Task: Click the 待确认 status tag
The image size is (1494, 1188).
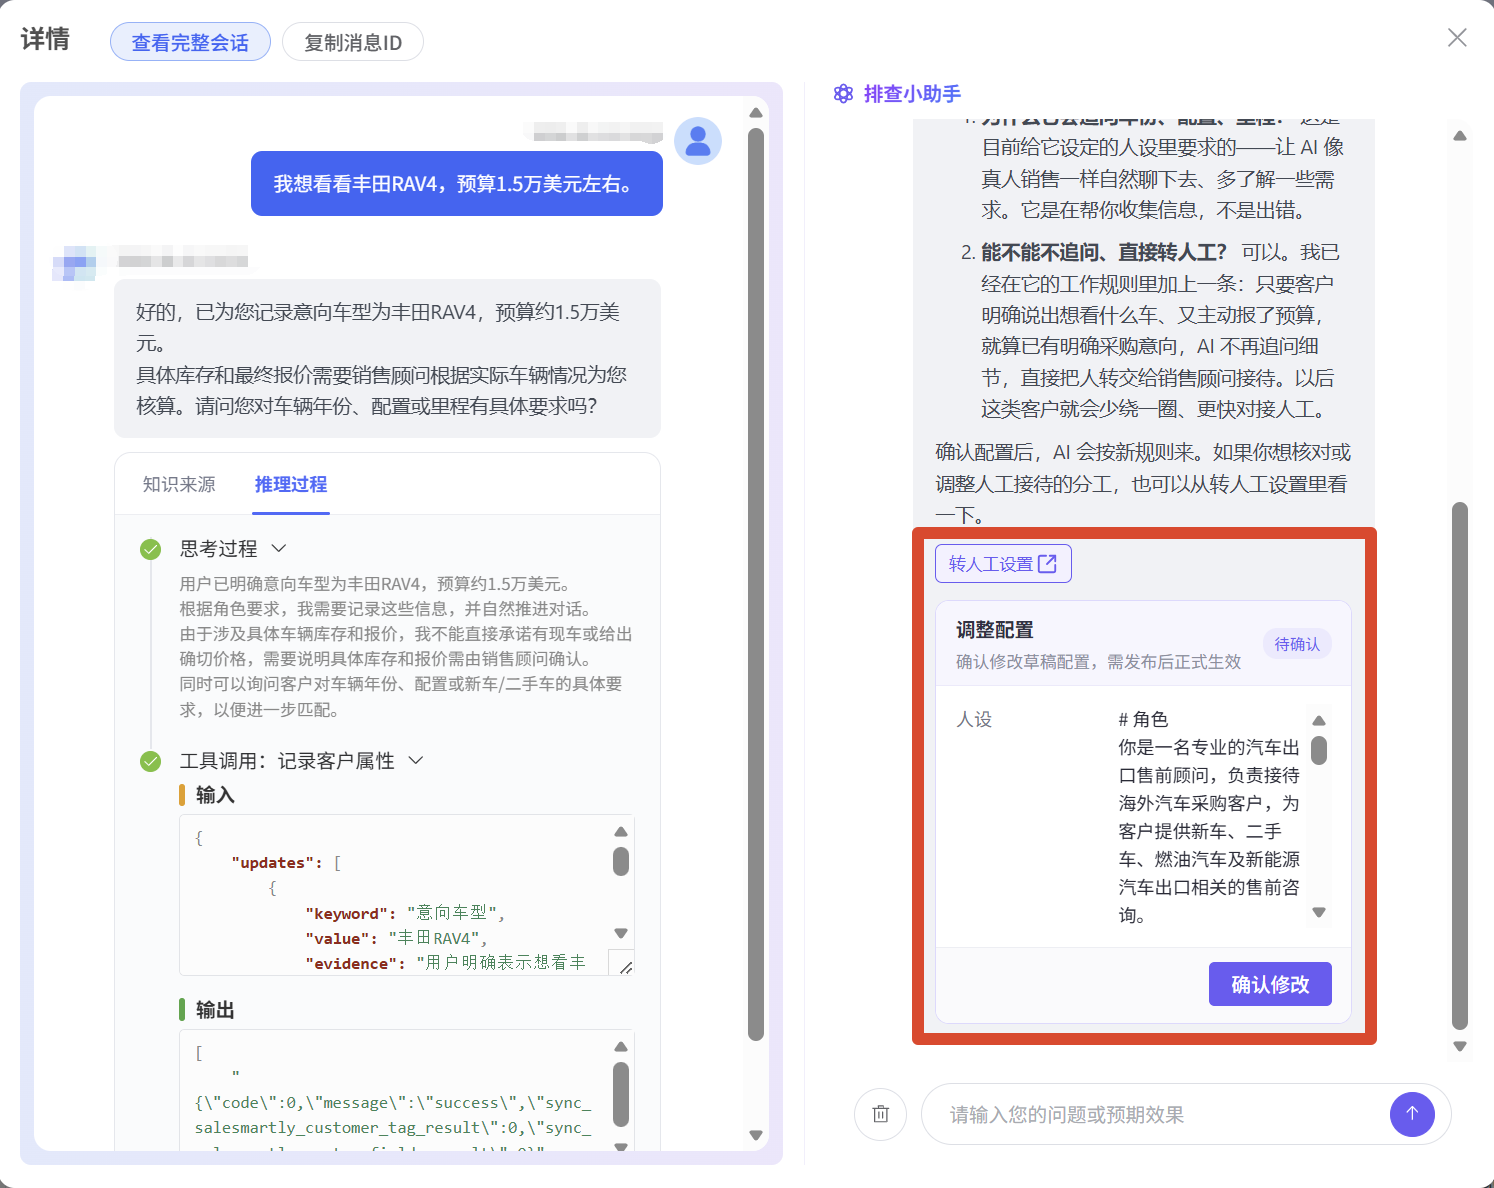Action: [x=1297, y=645]
